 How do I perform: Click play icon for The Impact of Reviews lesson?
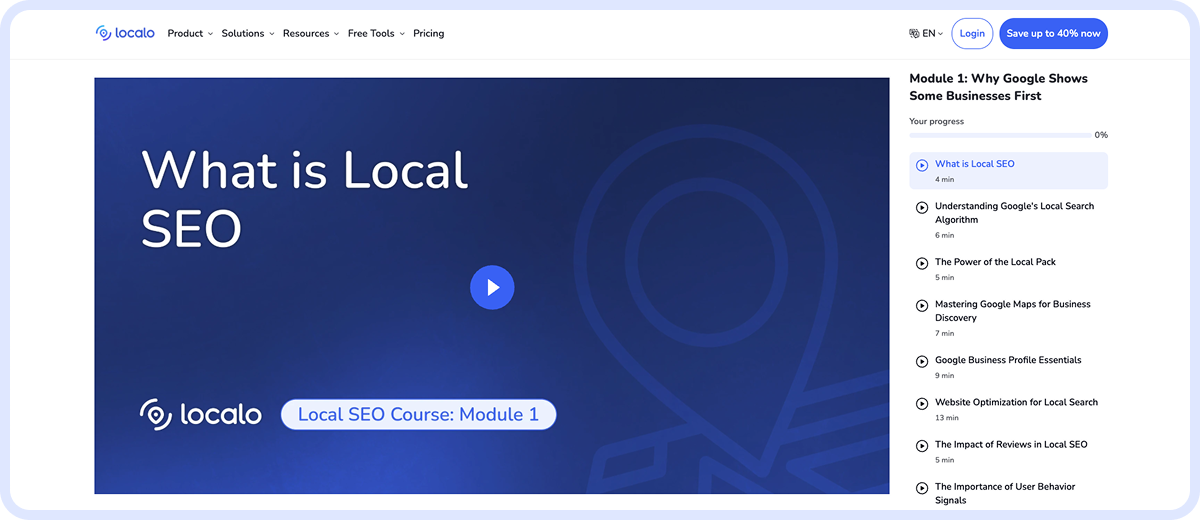922,445
